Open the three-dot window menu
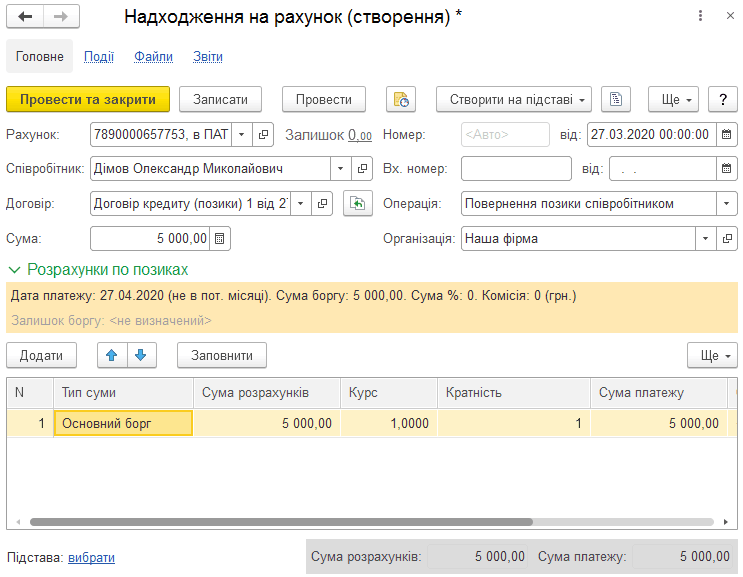 click(700, 16)
